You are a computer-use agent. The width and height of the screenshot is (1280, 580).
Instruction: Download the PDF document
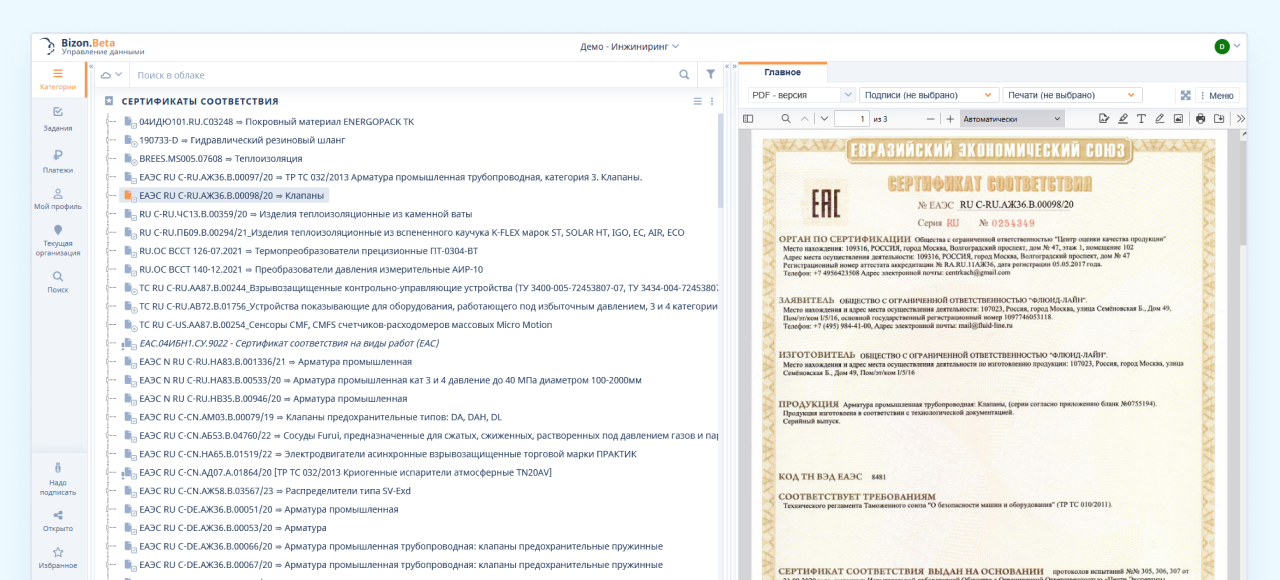coord(1219,119)
